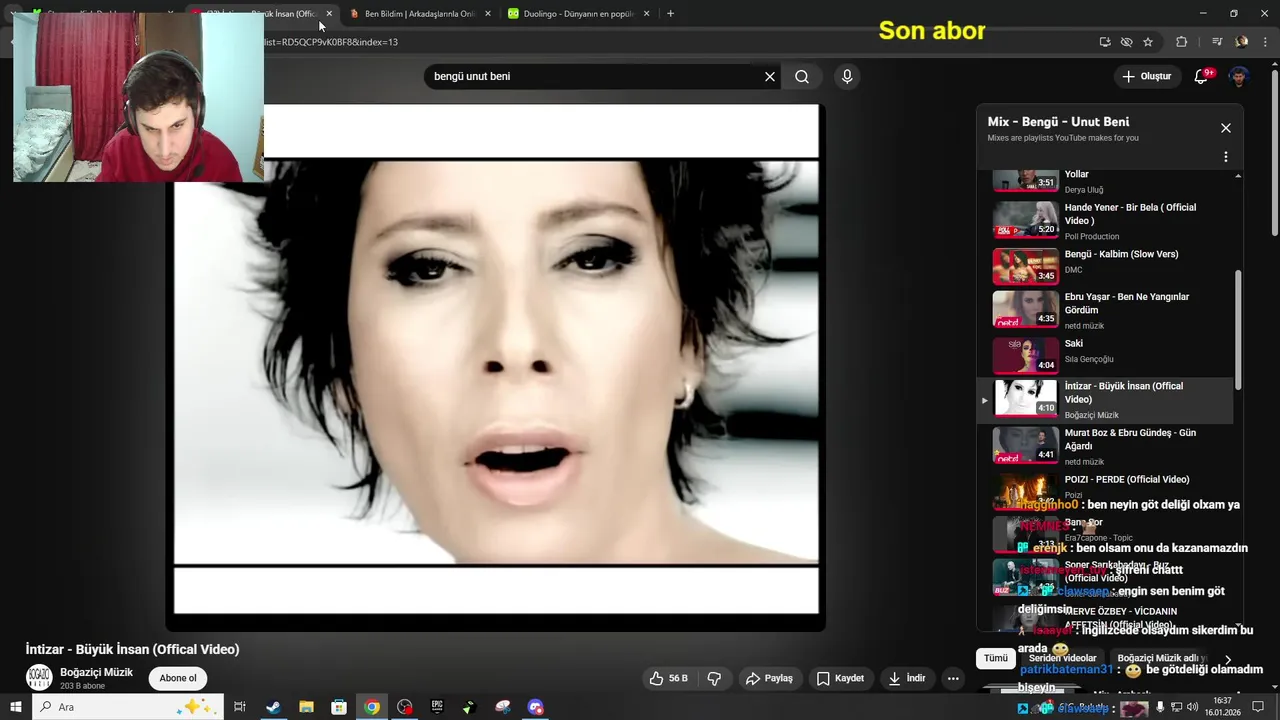The width and height of the screenshot is (1280, 720).
Task: Play Bengü - Kalbim (Slow Vers) from playlist
Action: click(x=1107, y=266)
